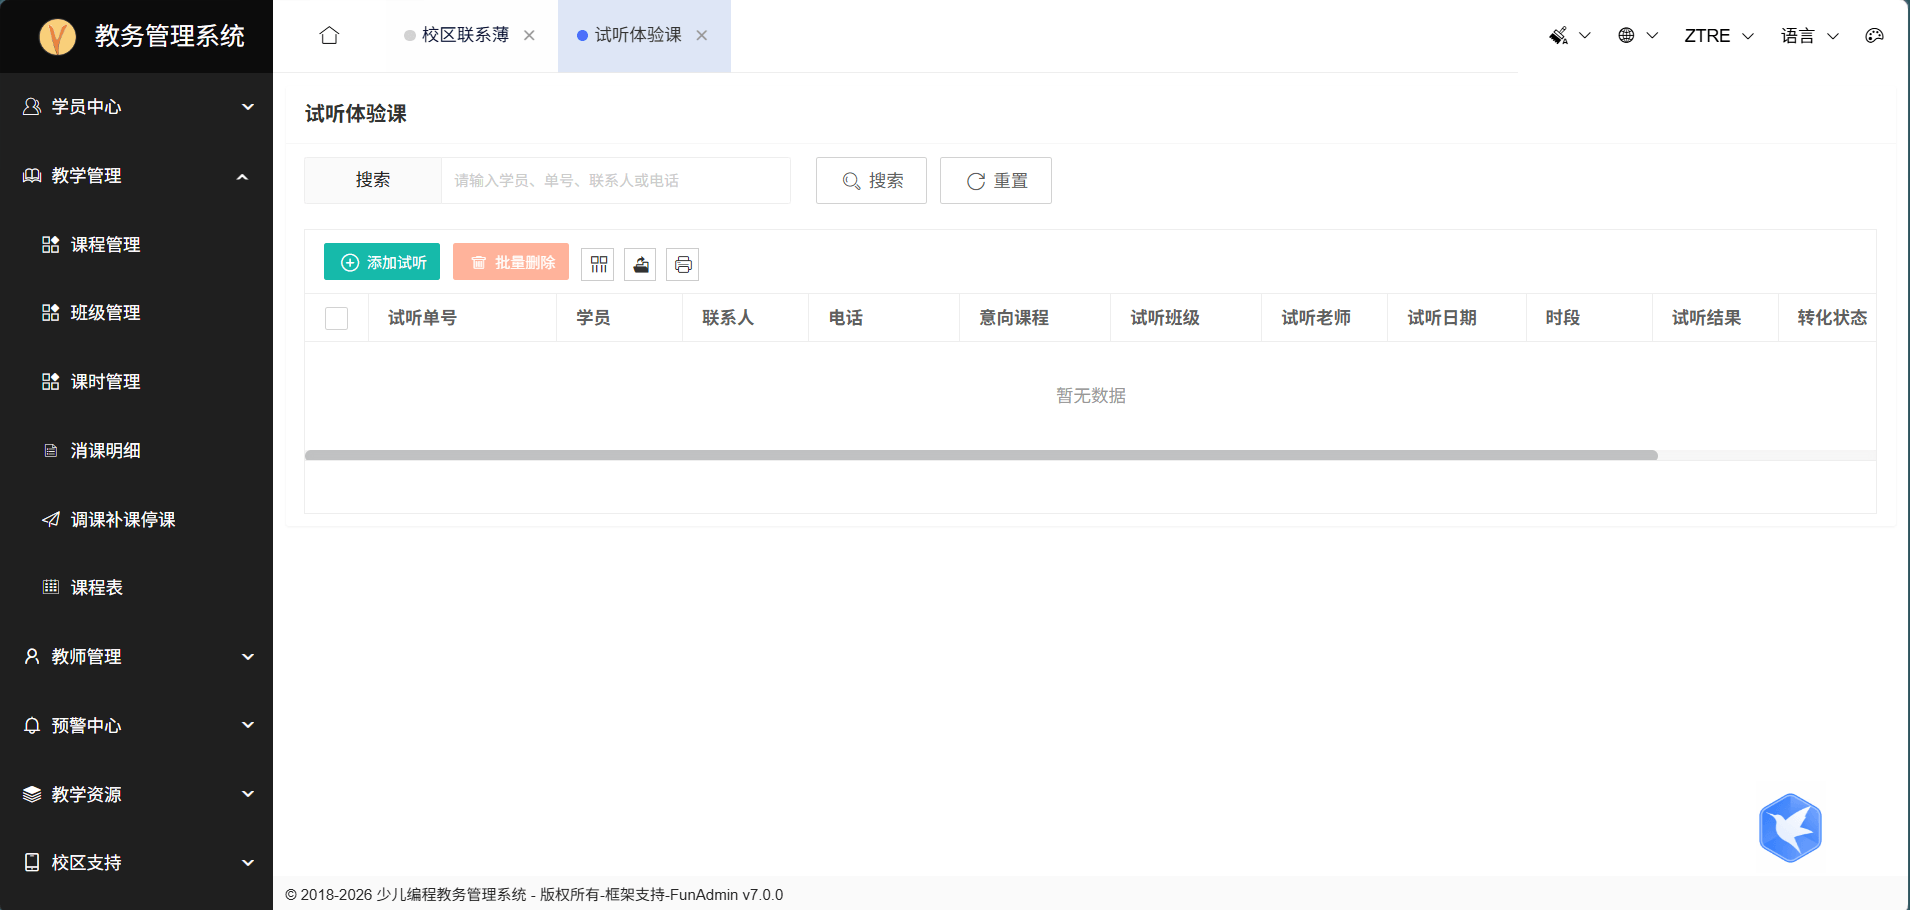The height and width of the screenshot is (910, 1910).
Task: Toggle the select-all checkbox in table header
Action: tap(337, 318)
